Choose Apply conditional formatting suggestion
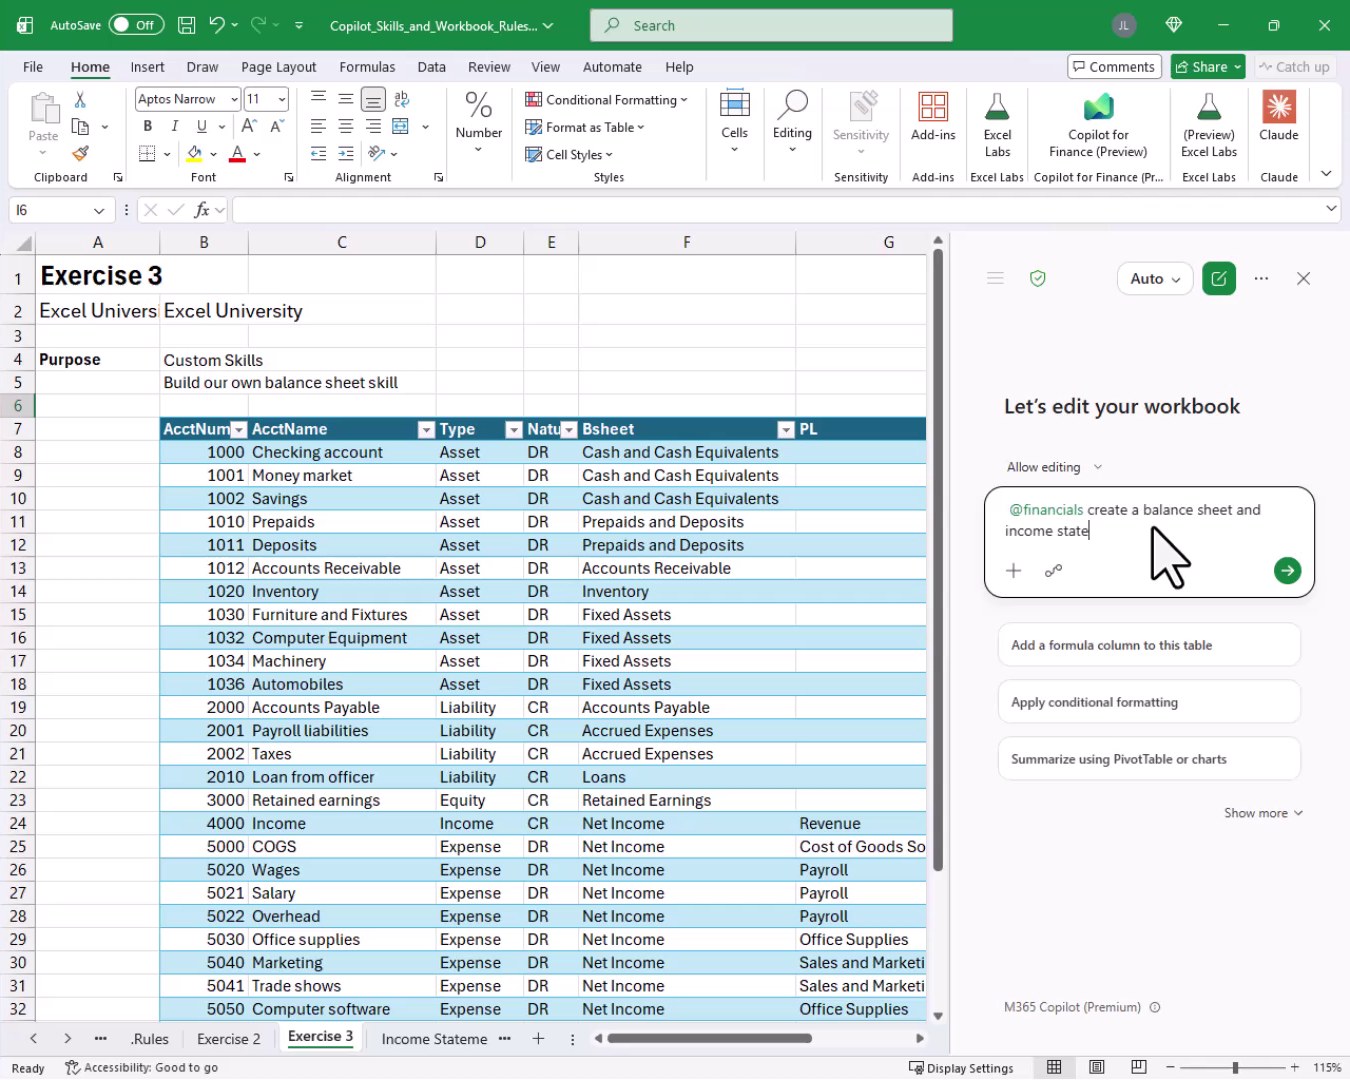Viewport: 1350px width, 1080px height. (1149, 702)
